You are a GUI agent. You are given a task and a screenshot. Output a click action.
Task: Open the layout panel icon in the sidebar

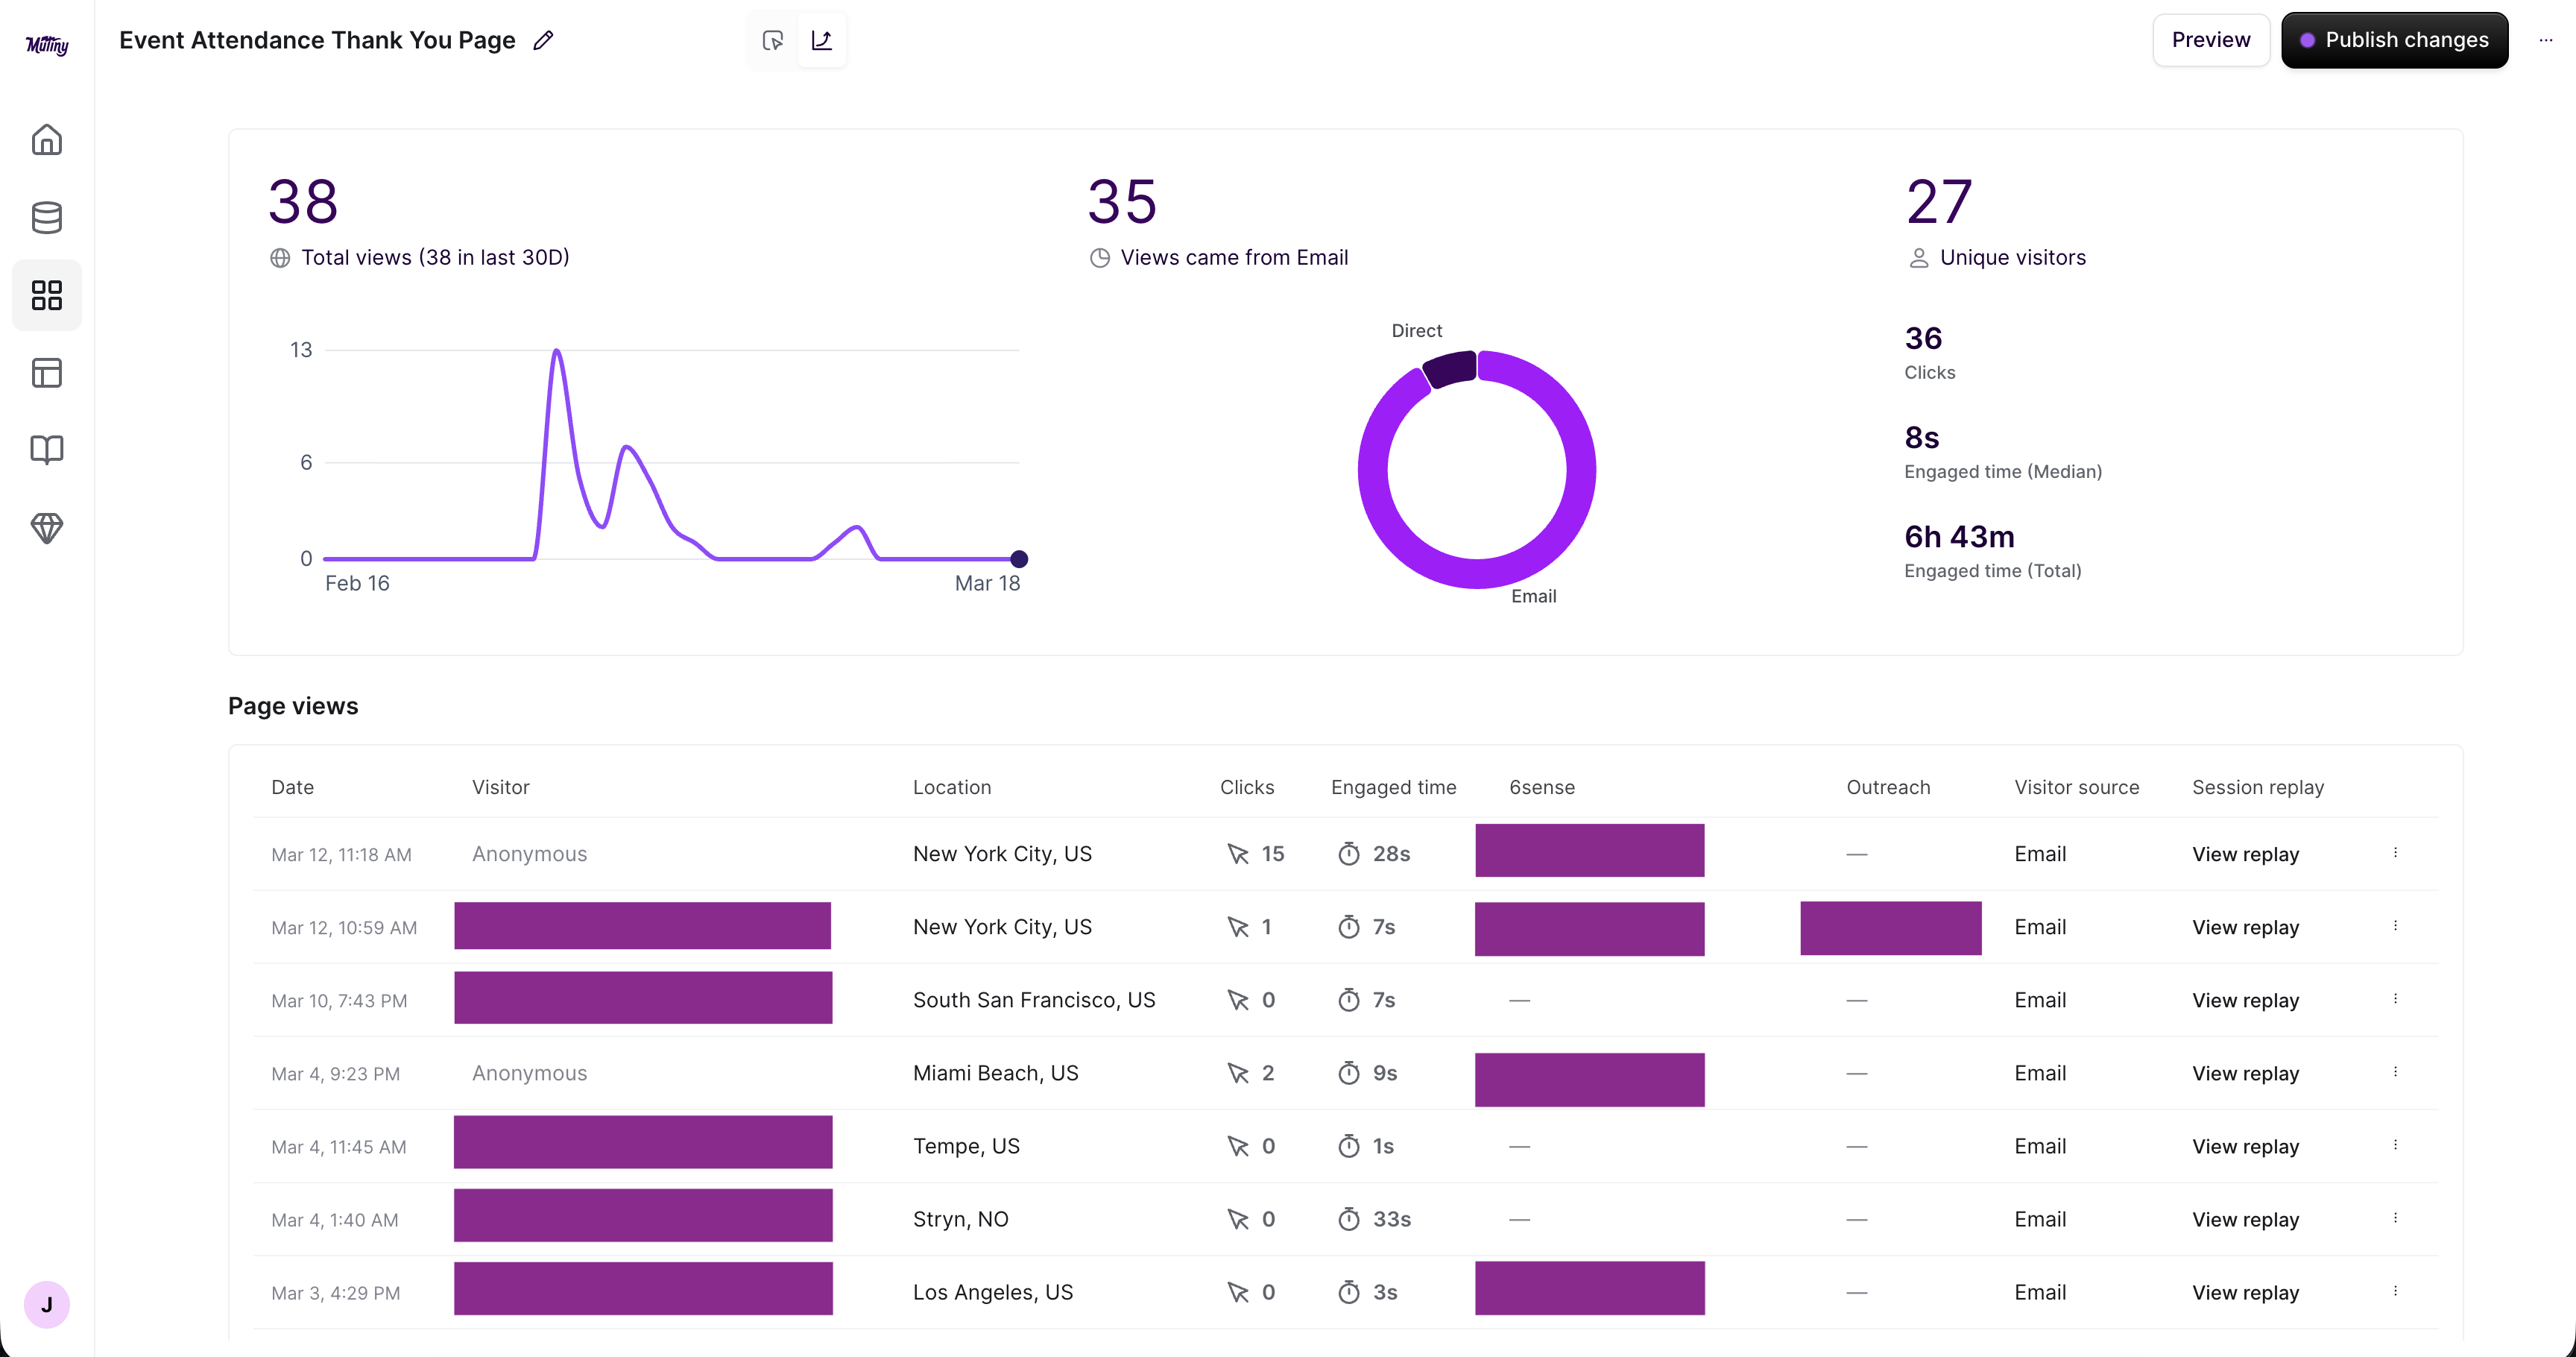point(47,373)
